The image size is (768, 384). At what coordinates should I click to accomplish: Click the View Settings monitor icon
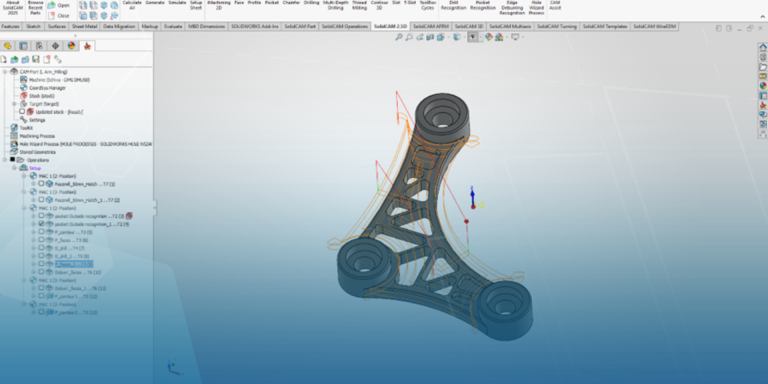515,37
